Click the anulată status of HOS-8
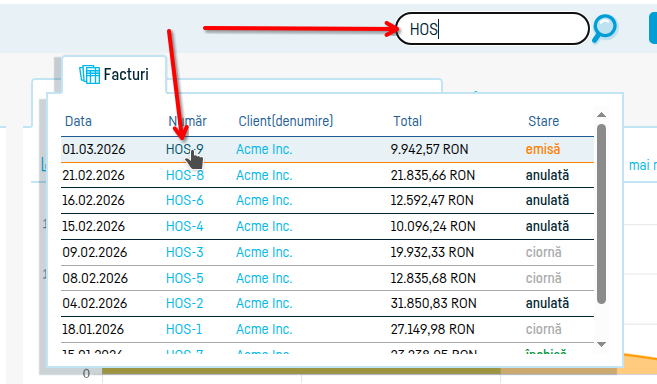 (547, 175)
